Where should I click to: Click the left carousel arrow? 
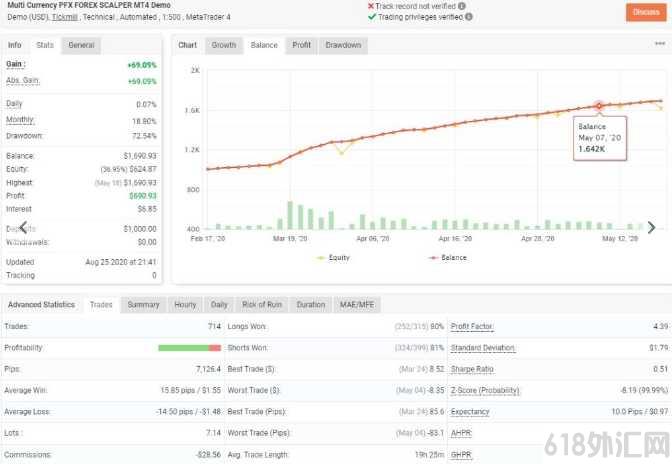(24, 227)
